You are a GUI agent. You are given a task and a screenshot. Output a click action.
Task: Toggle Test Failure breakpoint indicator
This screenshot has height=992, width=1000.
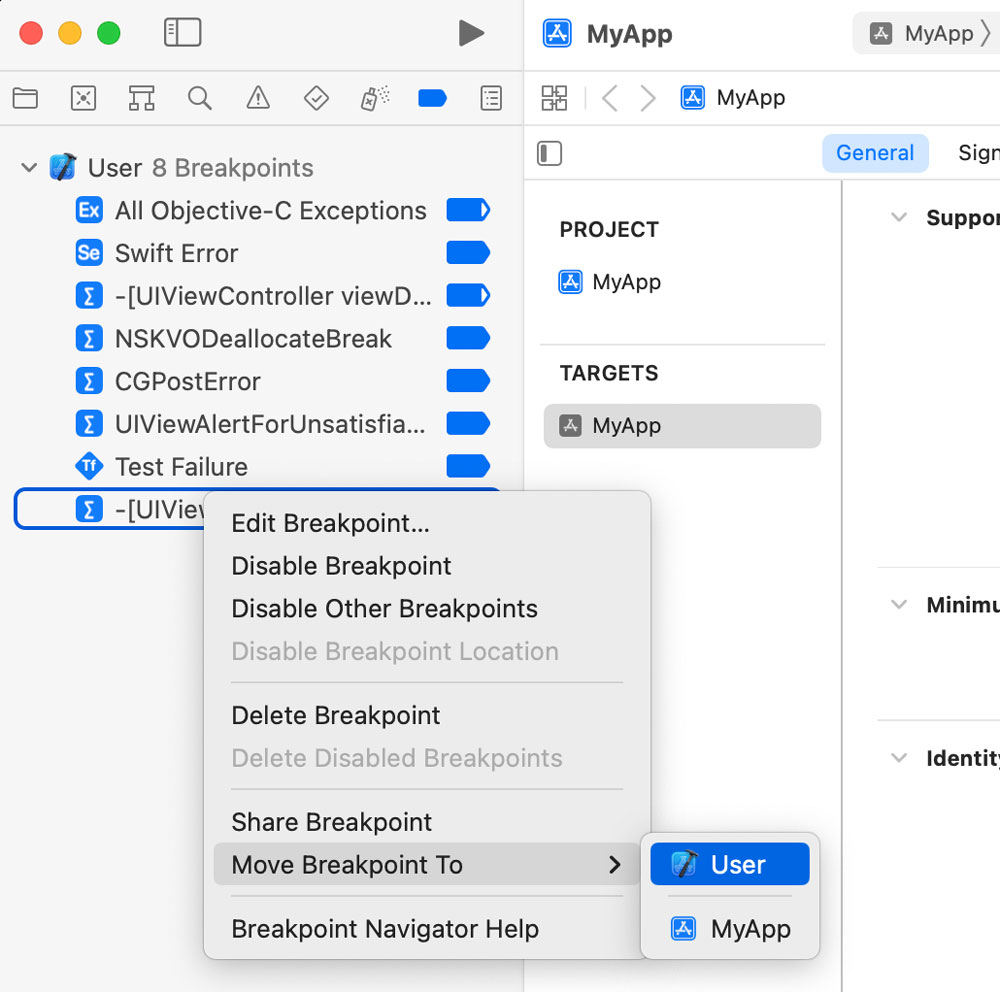coord(468,466)
